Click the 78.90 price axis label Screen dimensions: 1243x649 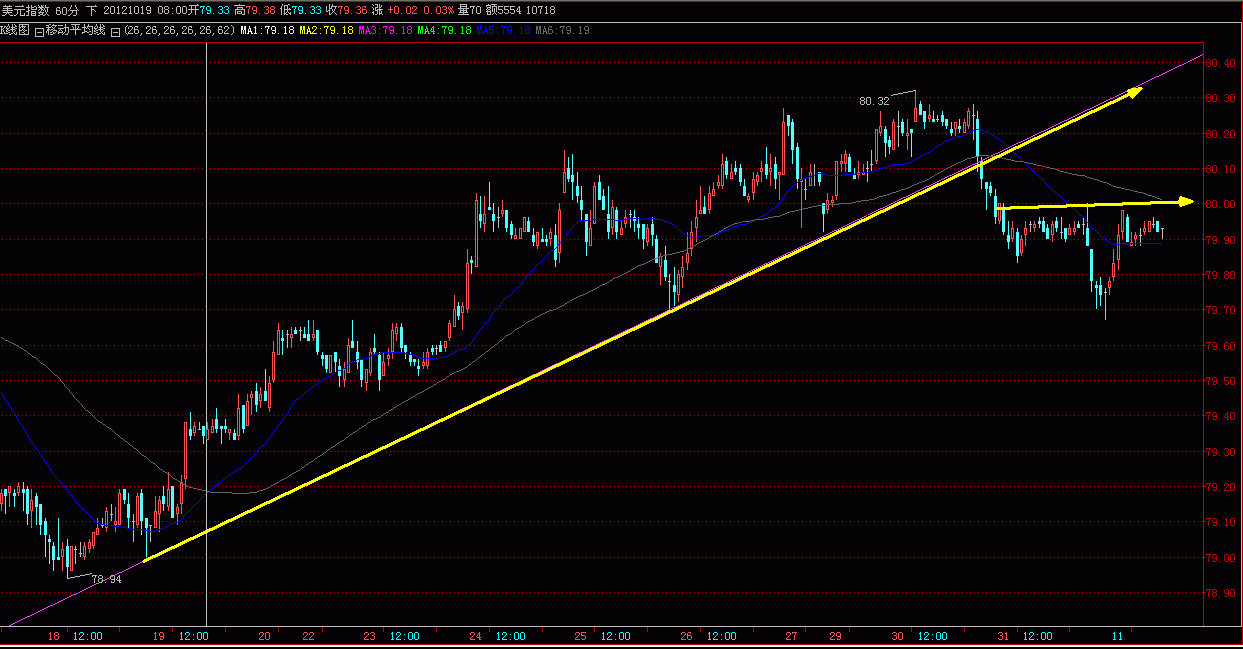[x=1221, y=593]
